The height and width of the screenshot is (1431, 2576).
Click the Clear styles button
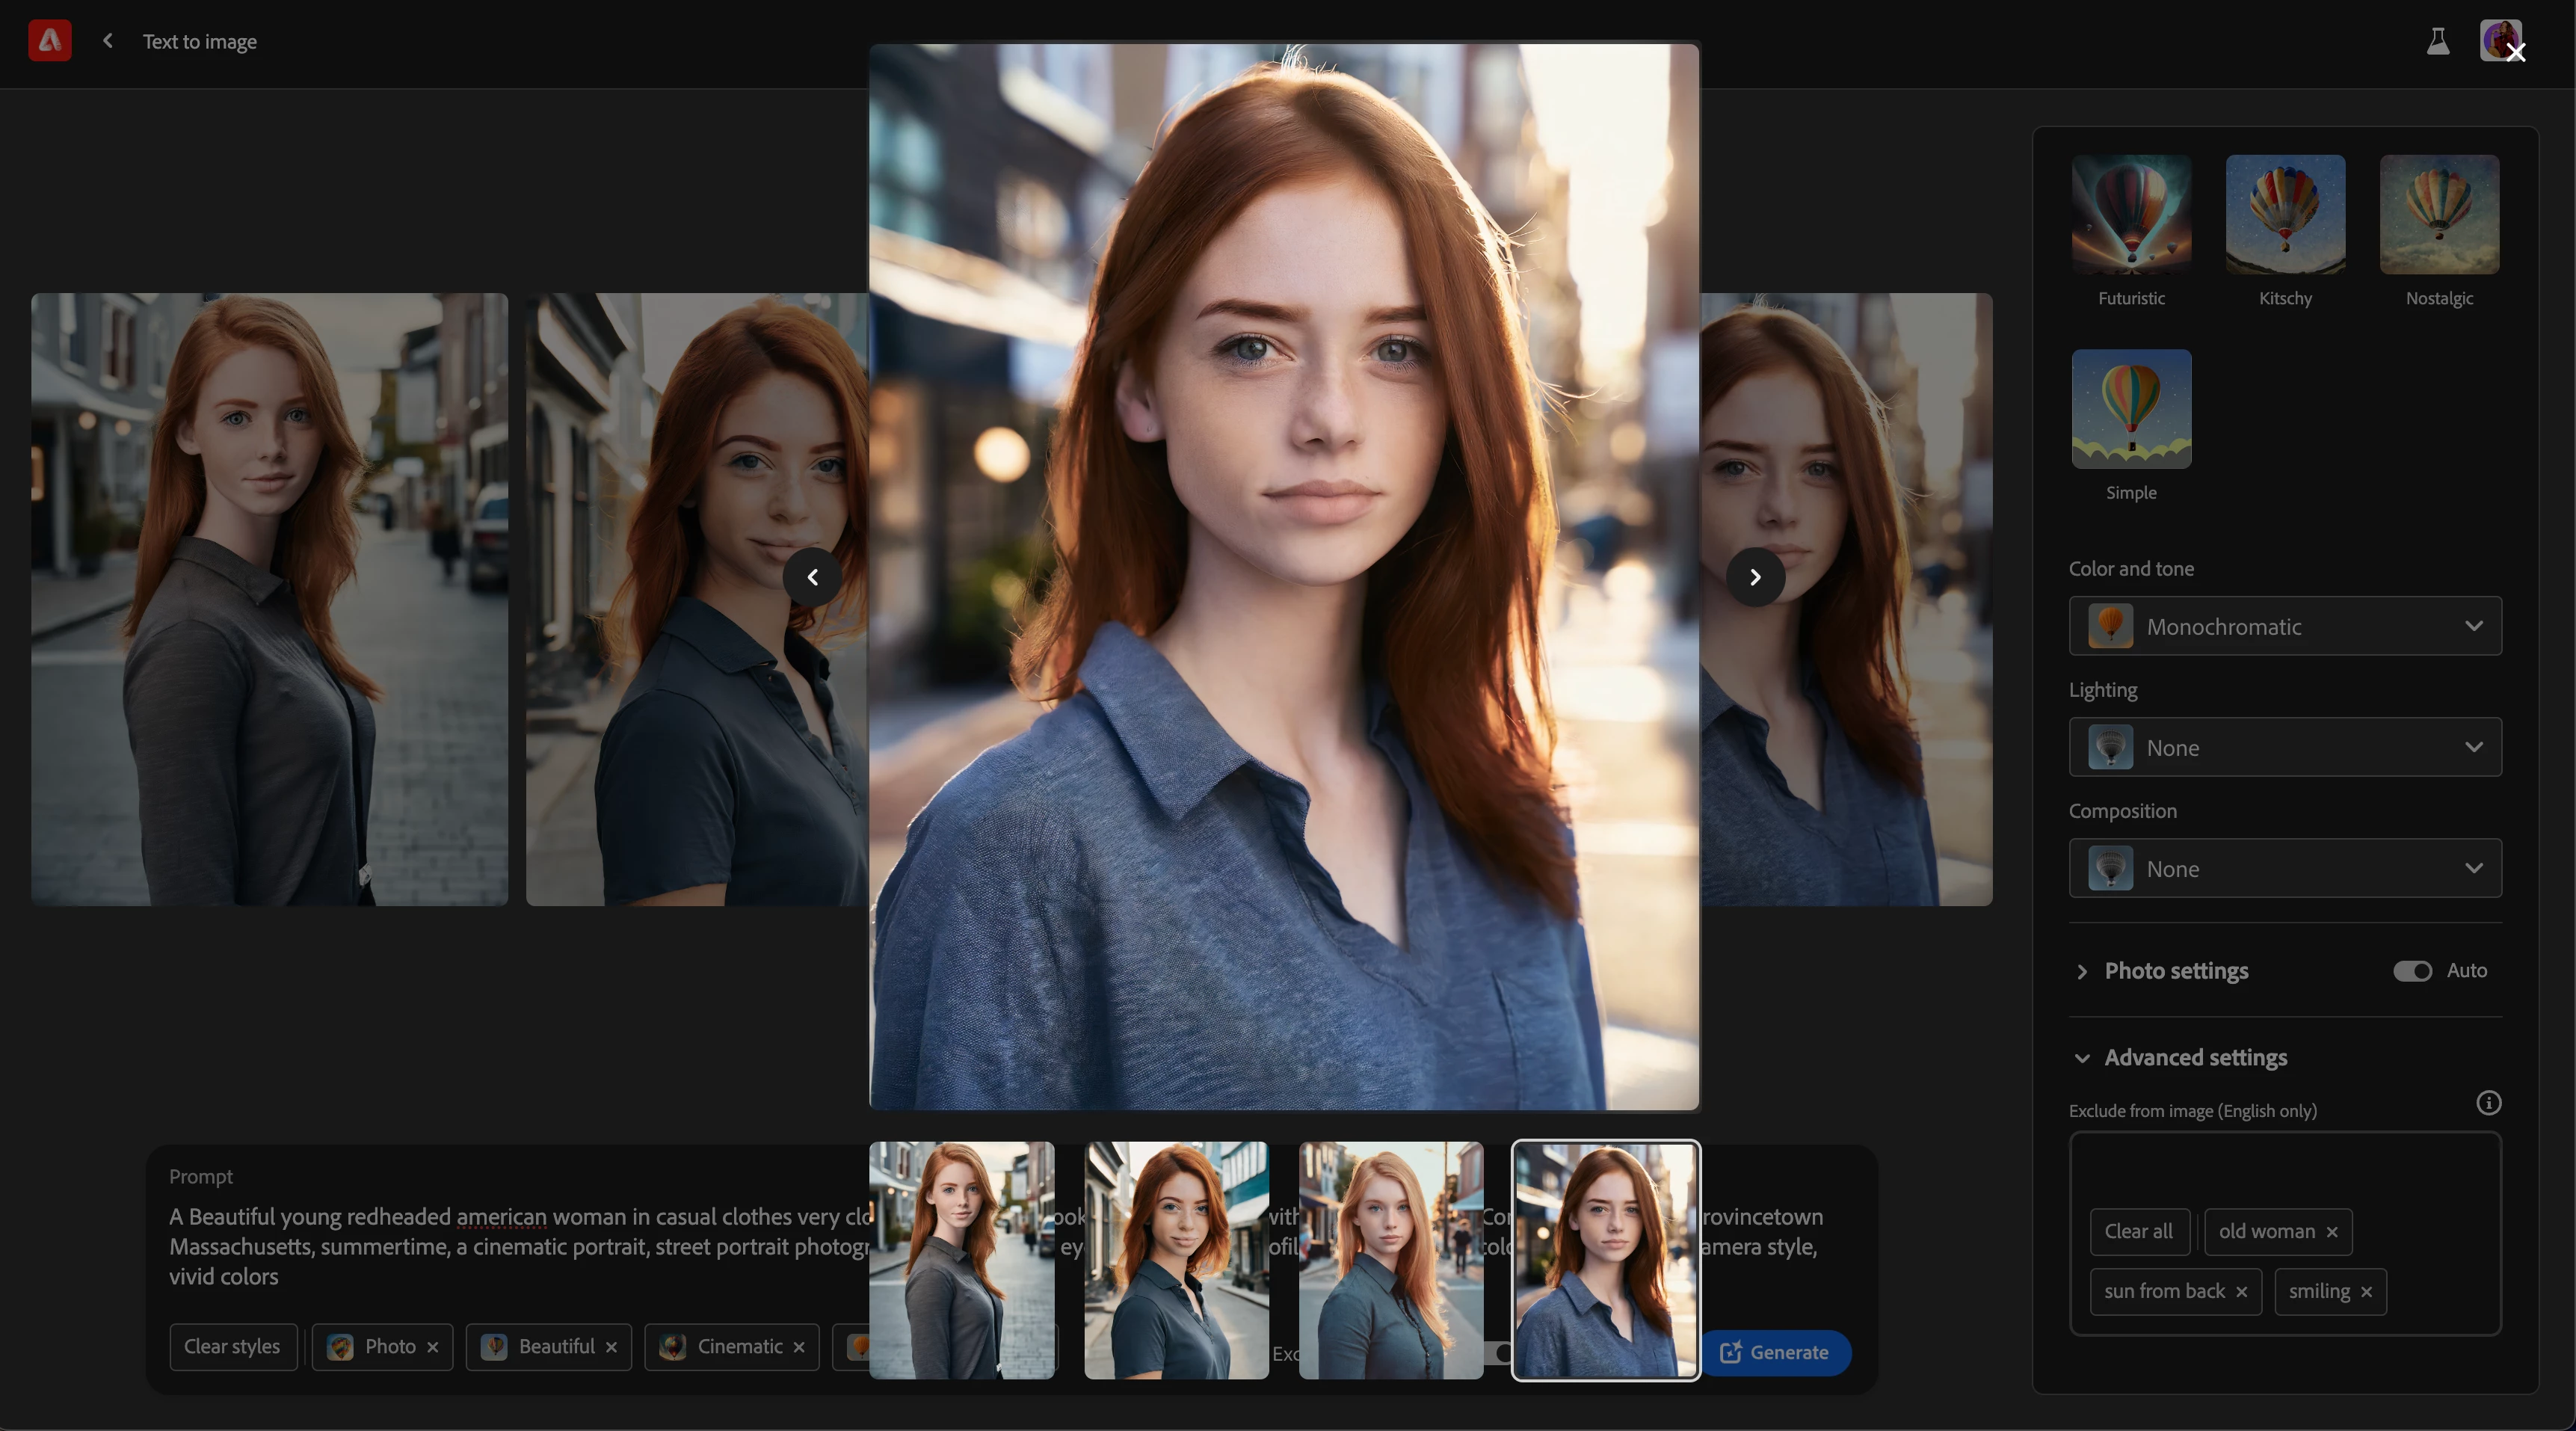coord(232,1347)
